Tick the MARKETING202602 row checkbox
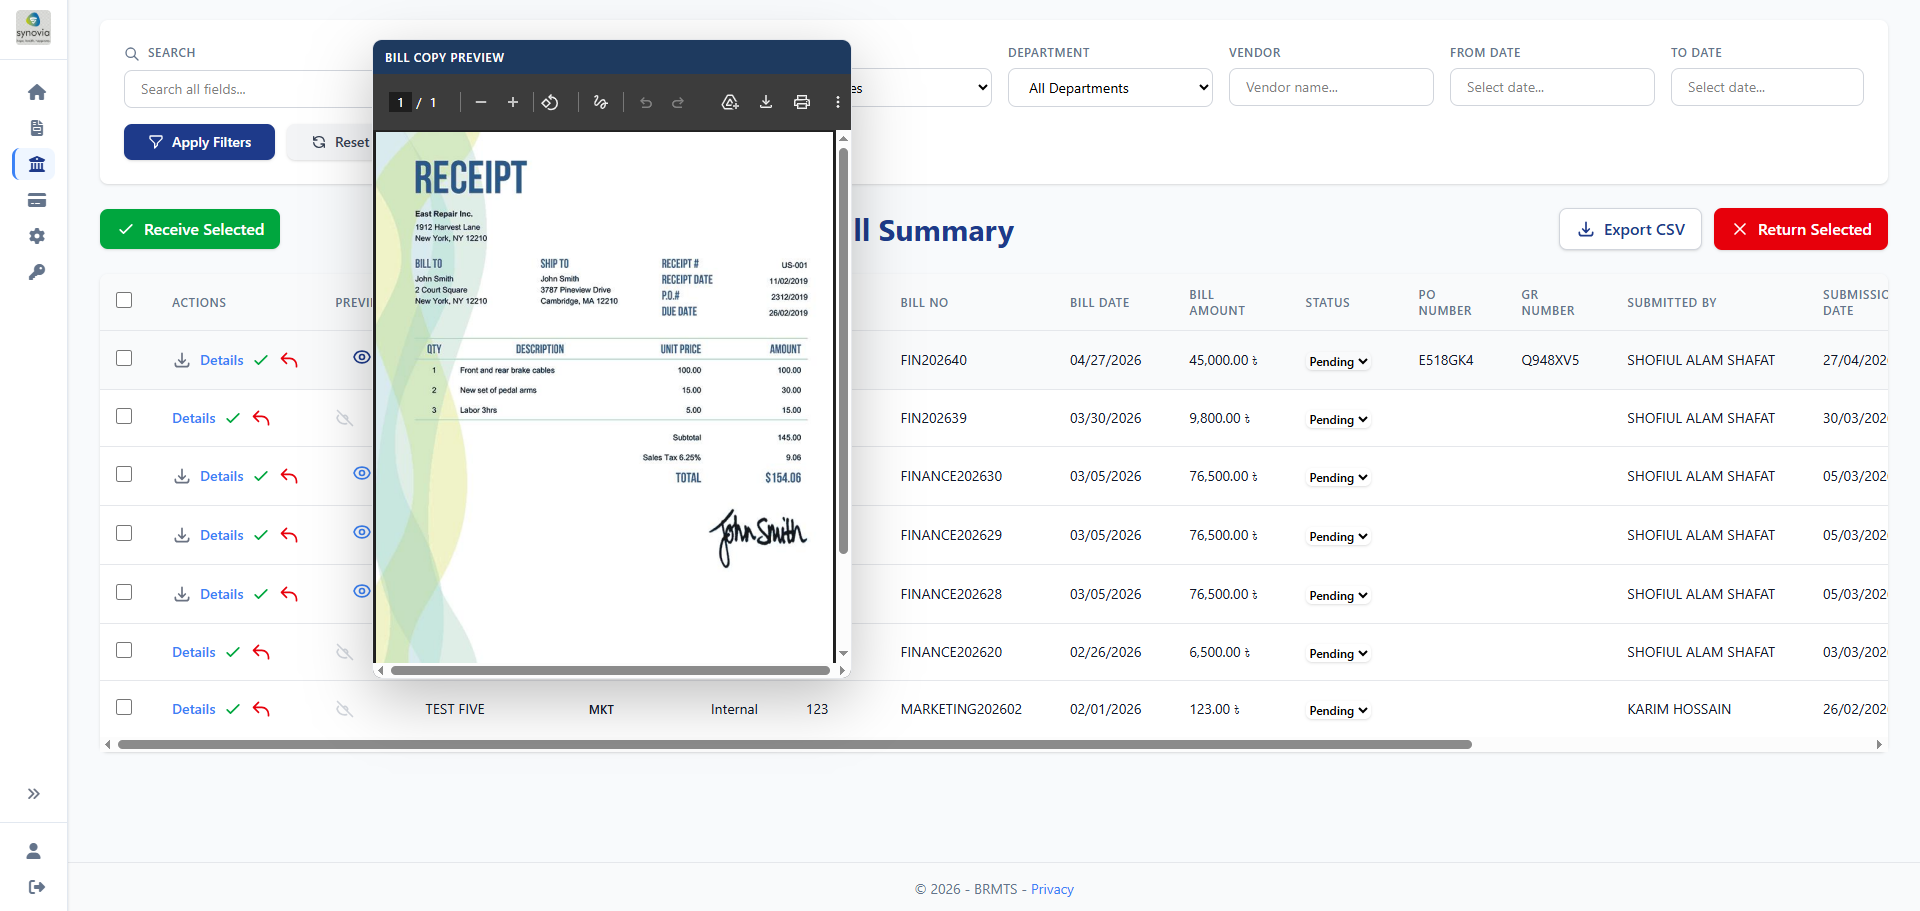This screenshot has width=1920, height=911. pos(124,707)
